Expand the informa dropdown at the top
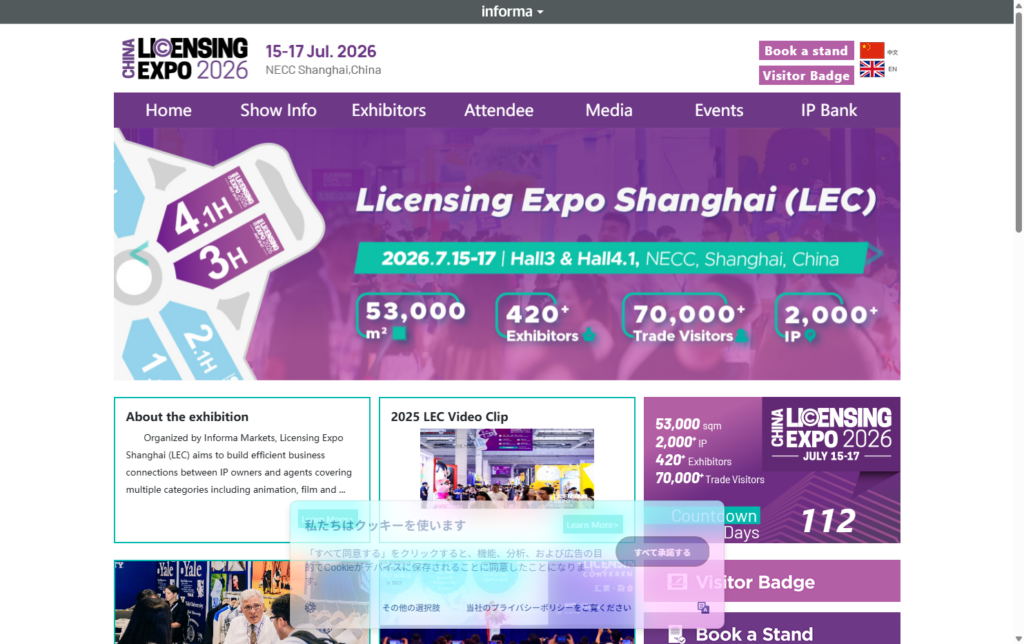This screenshot has height=644, width=1024. point(512,12)
